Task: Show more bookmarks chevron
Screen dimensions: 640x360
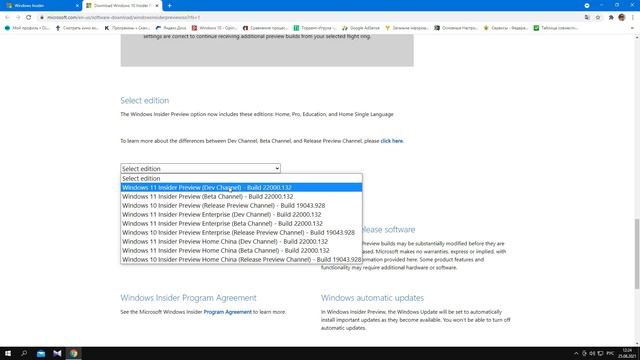Action: (632, 28)
